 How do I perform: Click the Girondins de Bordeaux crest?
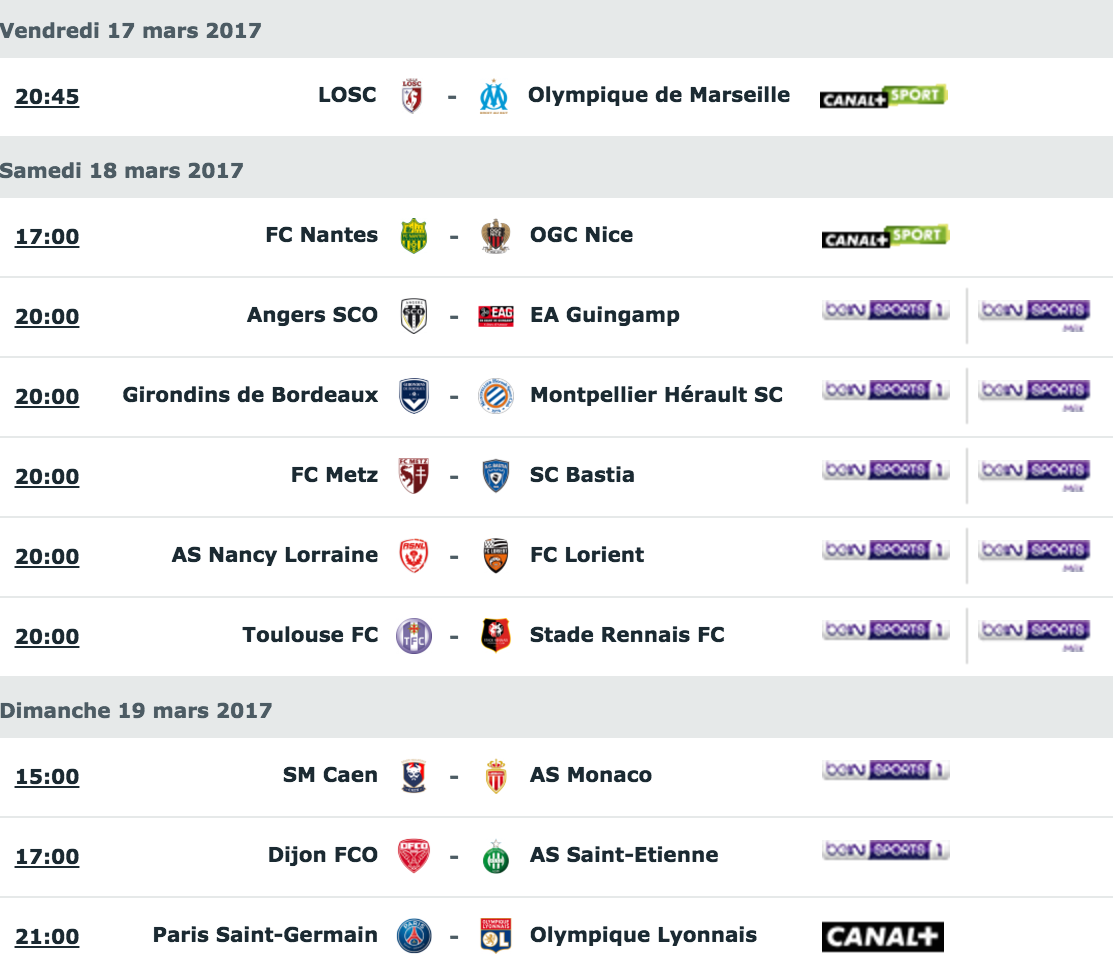tap(414, 396)
